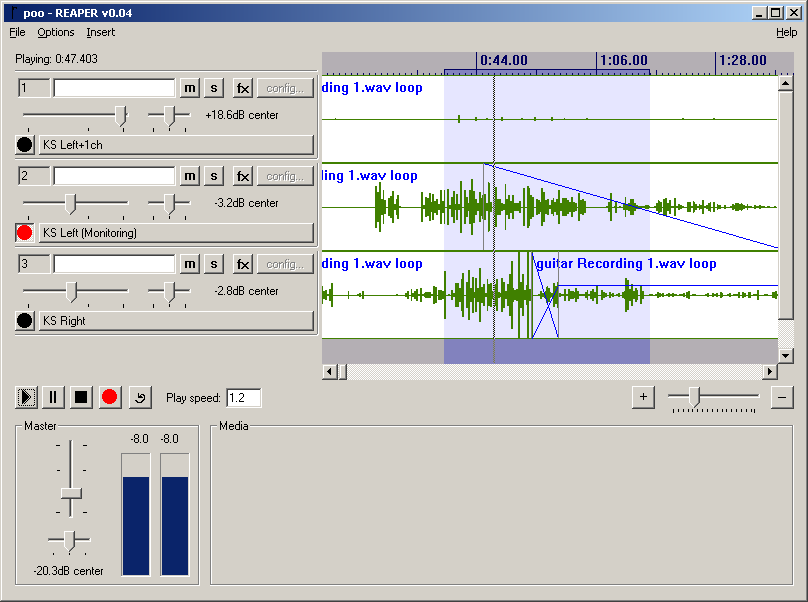Solo track 1
The width and height of the screenshot is (808, 602).
(214, 88)
